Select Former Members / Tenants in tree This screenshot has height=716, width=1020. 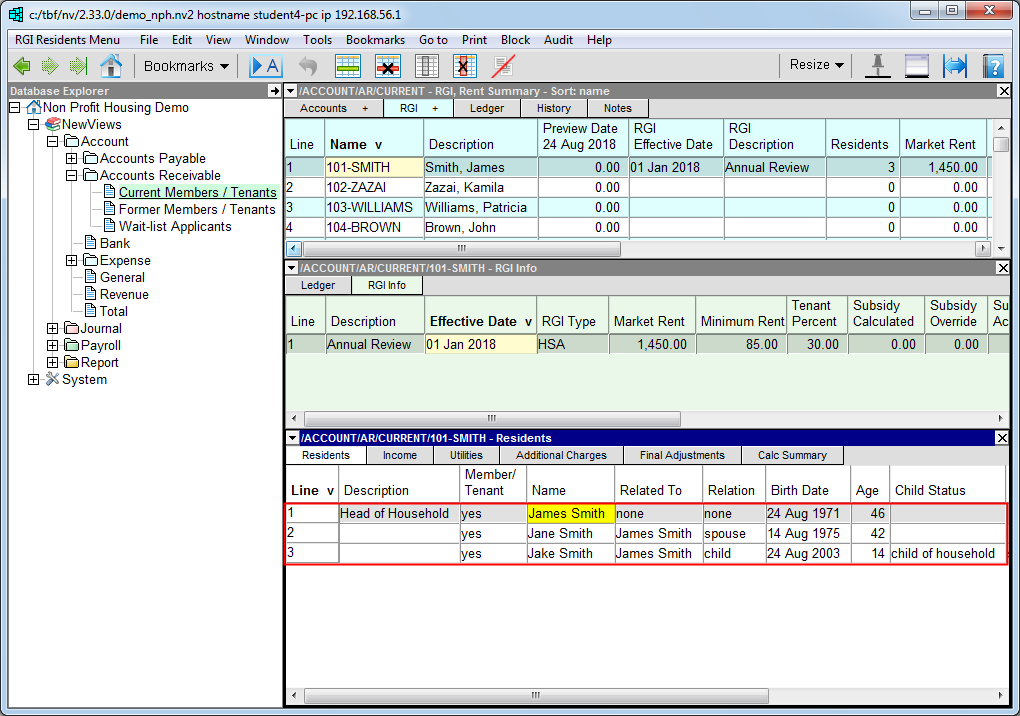(196, 210)
